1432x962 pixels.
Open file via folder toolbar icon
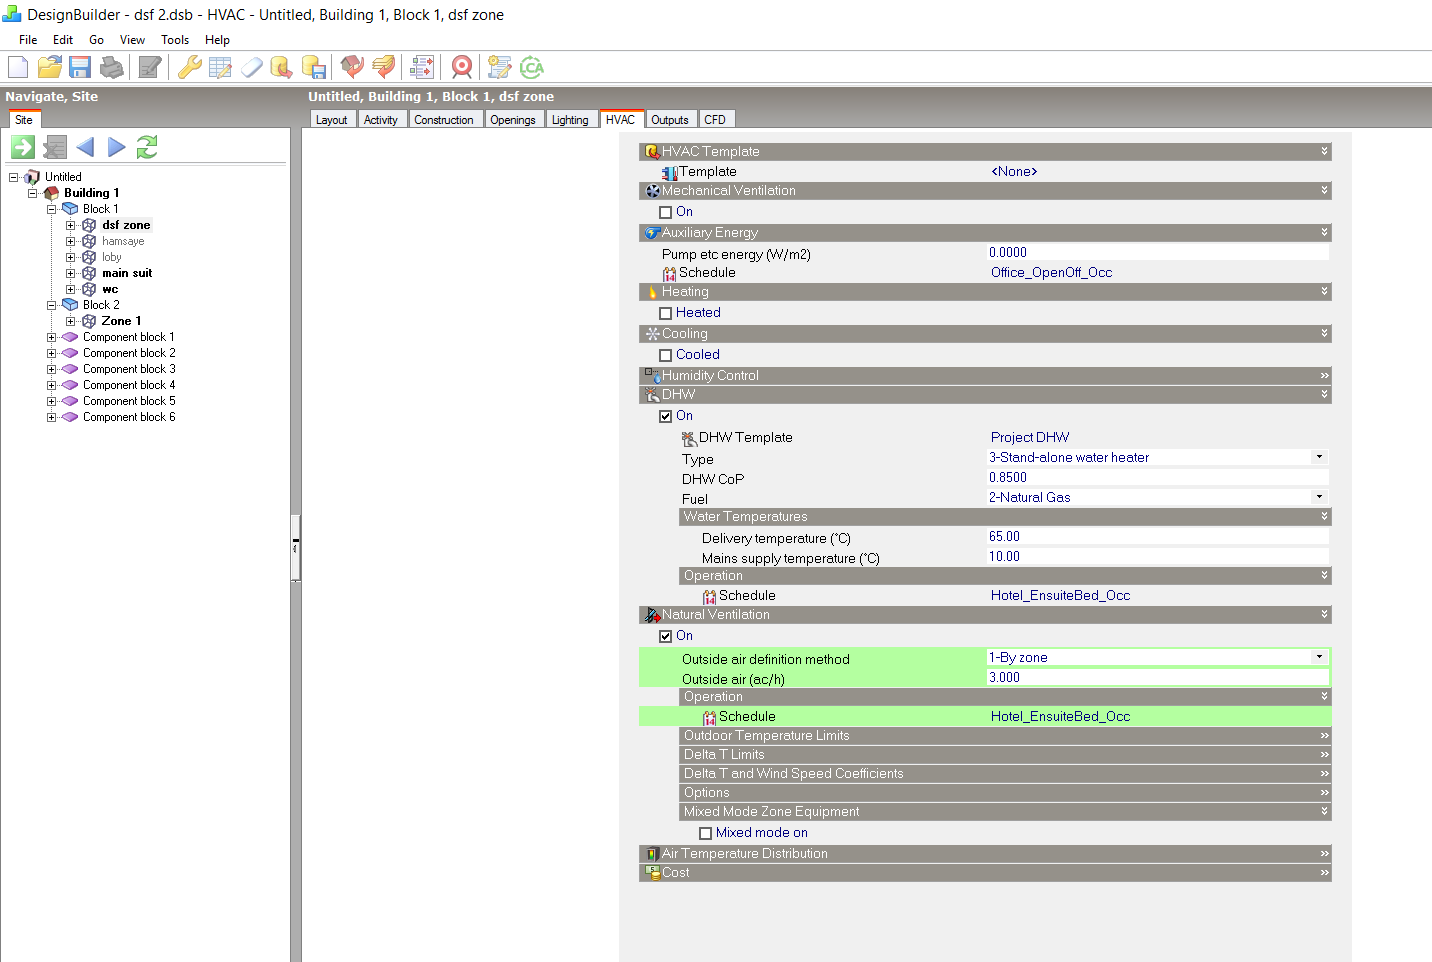49,67
